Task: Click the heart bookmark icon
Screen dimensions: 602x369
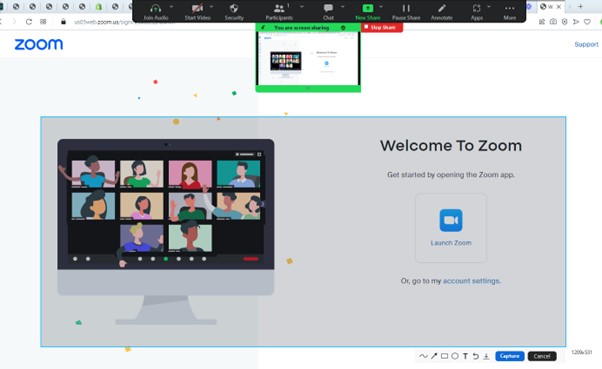Action: point(587,22)
